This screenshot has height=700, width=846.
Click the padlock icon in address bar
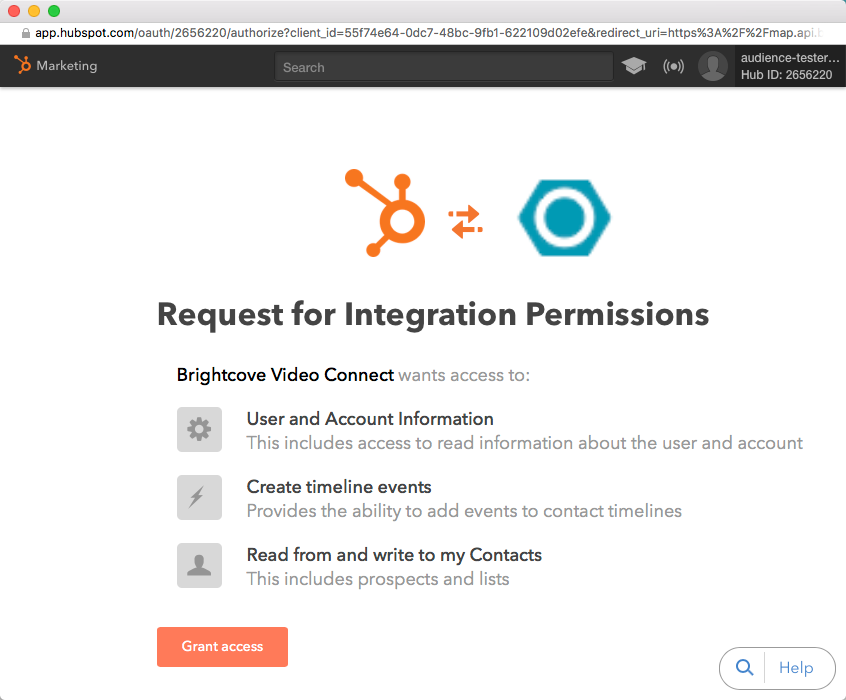26,32
